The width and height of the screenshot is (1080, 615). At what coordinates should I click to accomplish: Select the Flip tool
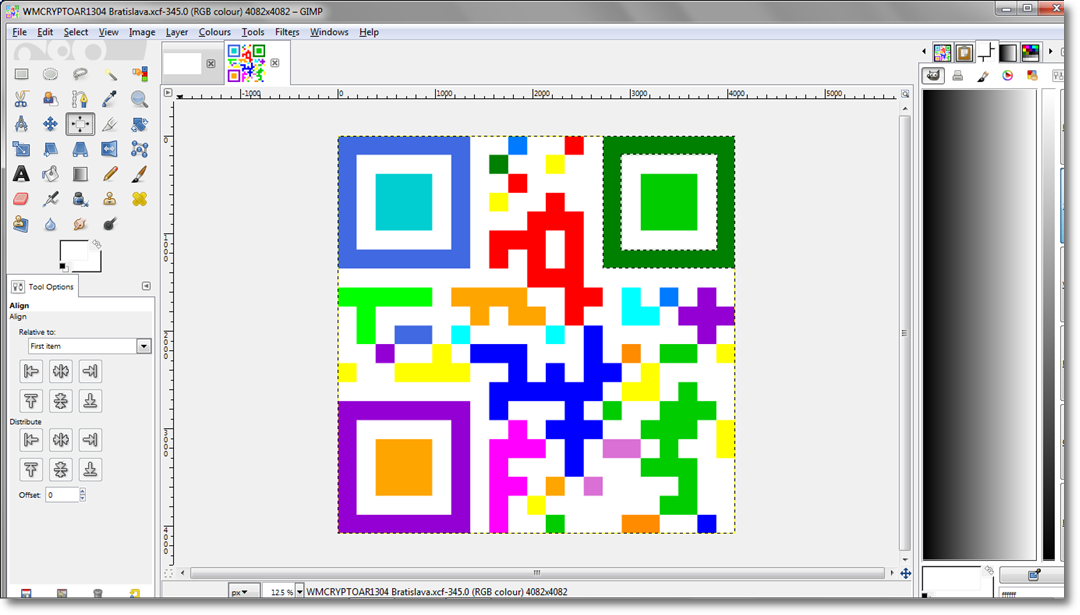click(110, 149)
